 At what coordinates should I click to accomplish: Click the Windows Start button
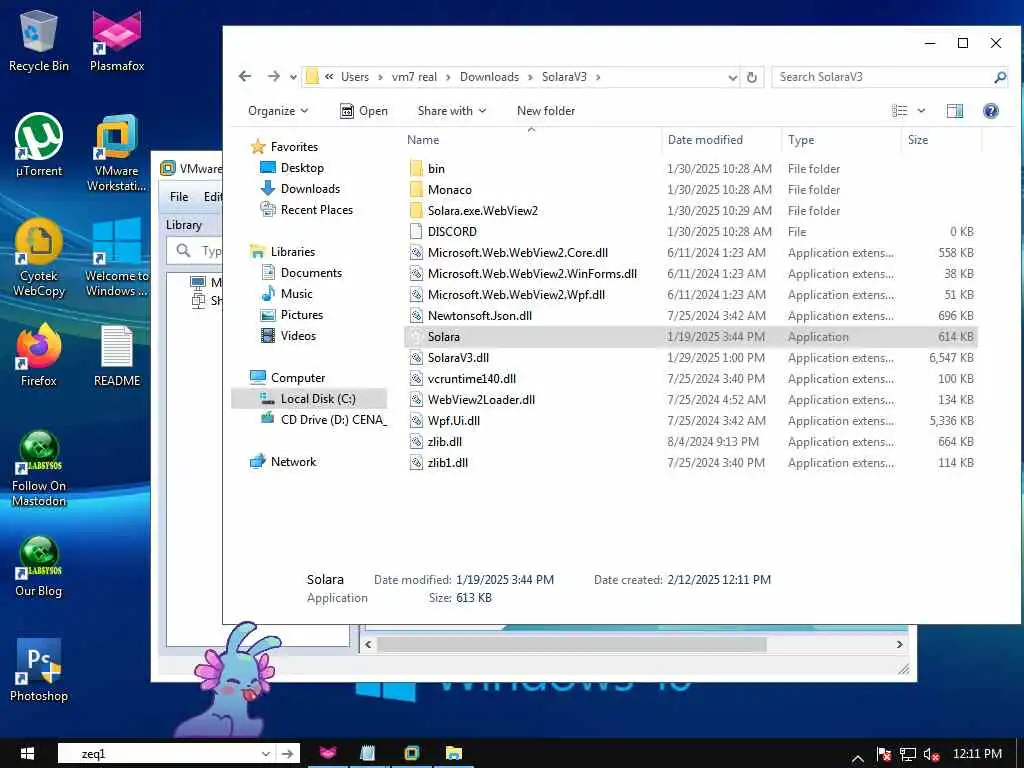27,754
